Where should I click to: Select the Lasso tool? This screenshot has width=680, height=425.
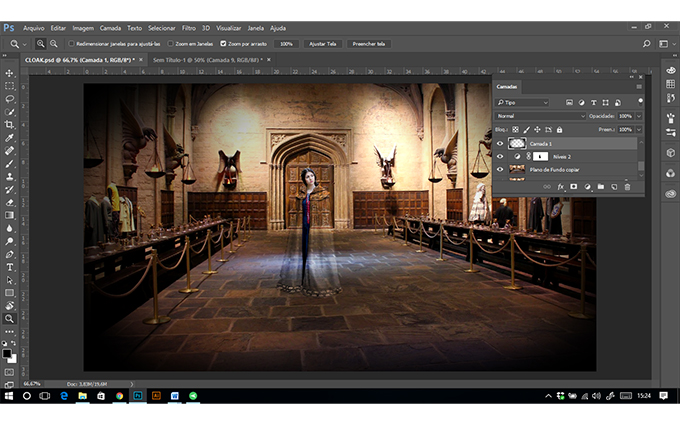[9, 99]
